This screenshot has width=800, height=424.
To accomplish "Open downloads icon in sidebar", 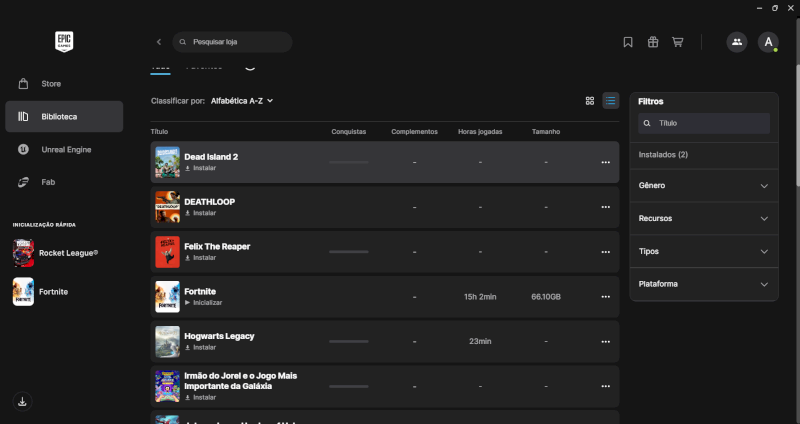I will (23, 401).
